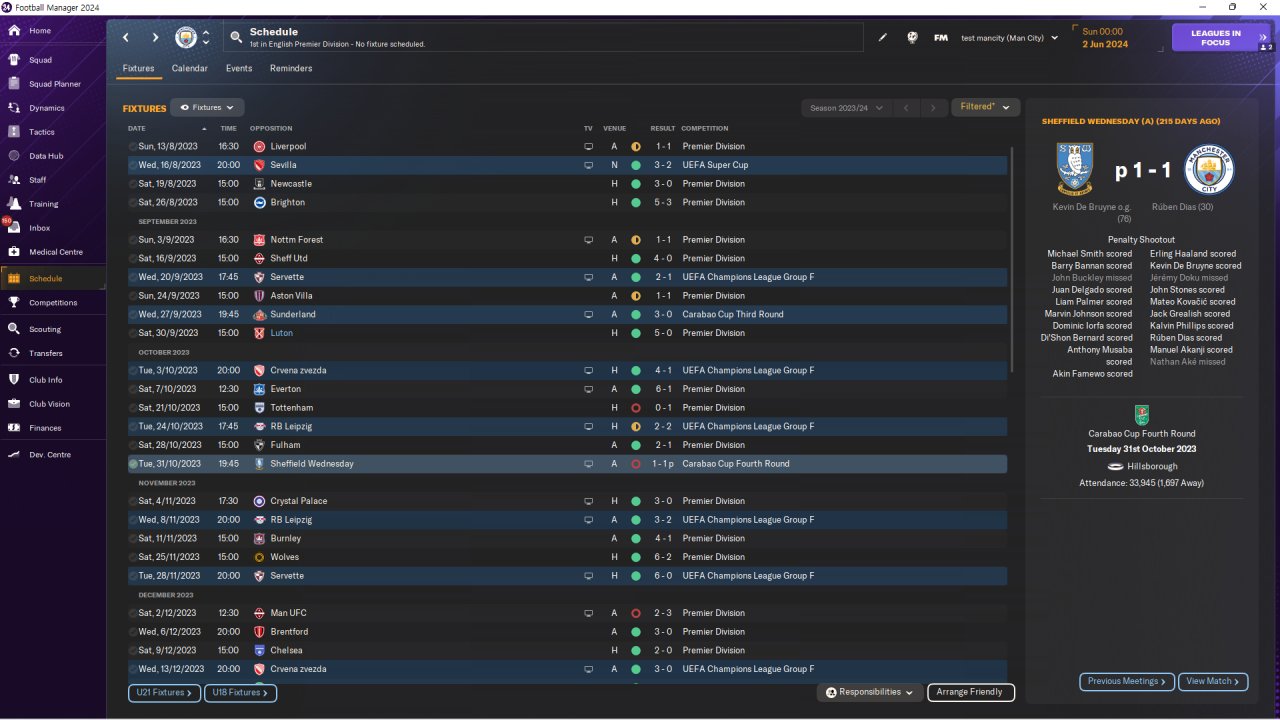The height and width of the screenshot is (720, 1280).
Task: Switch to the Fixtures tab
Action: click(138, 69)
